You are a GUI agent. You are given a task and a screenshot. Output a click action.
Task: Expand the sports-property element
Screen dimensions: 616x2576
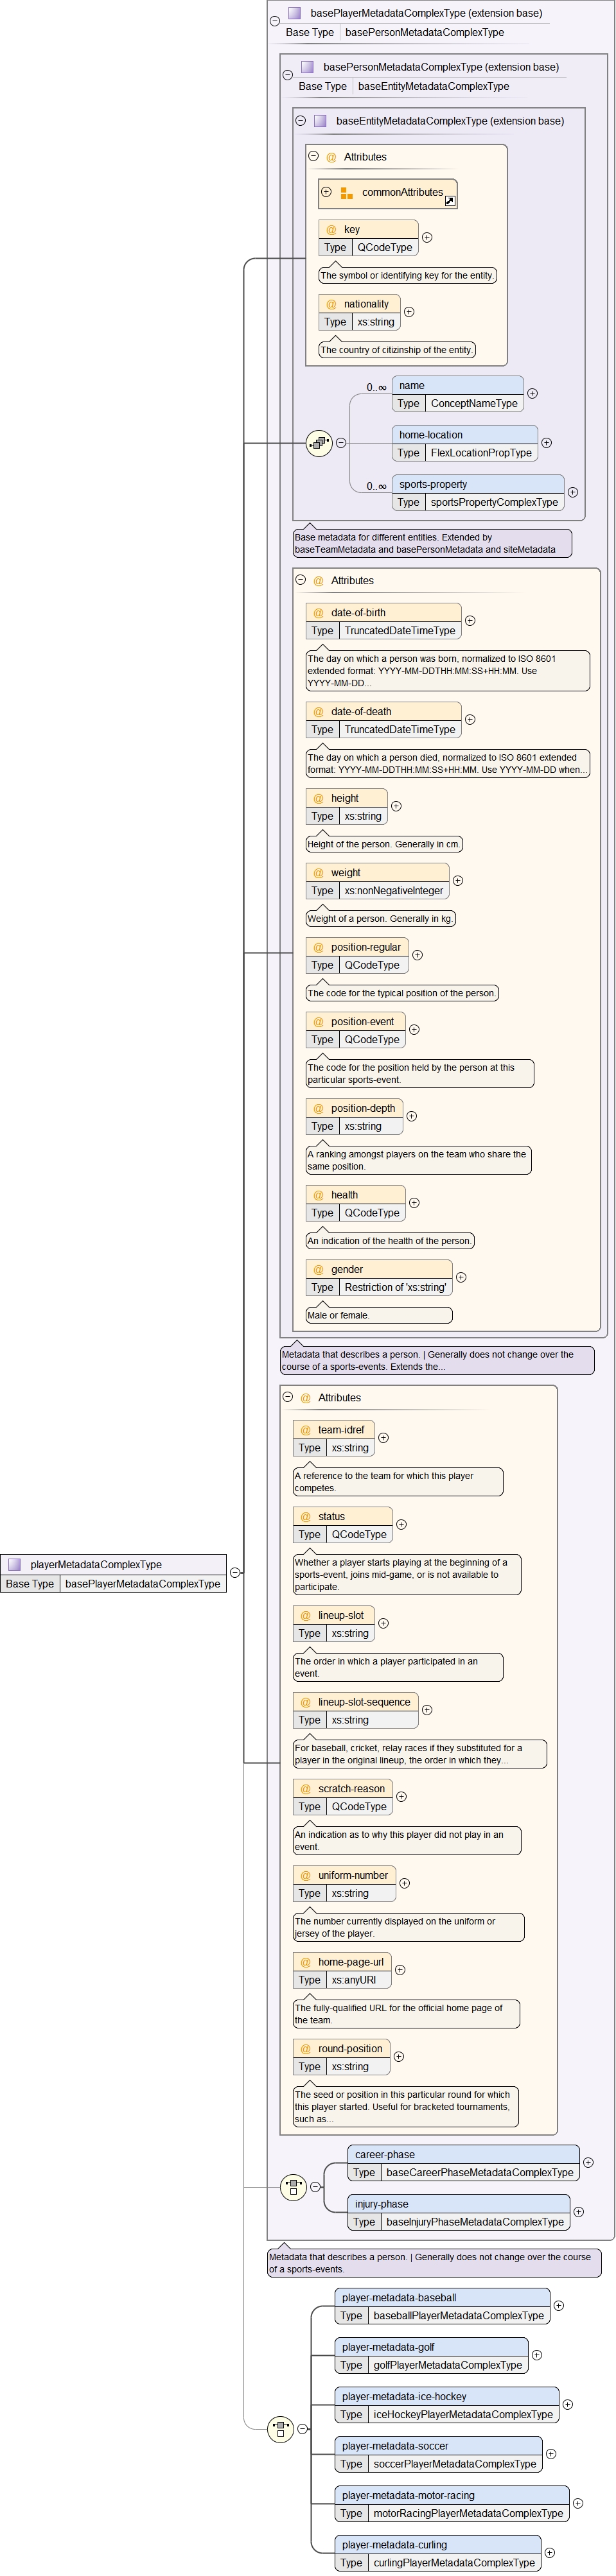coord(573,492)
